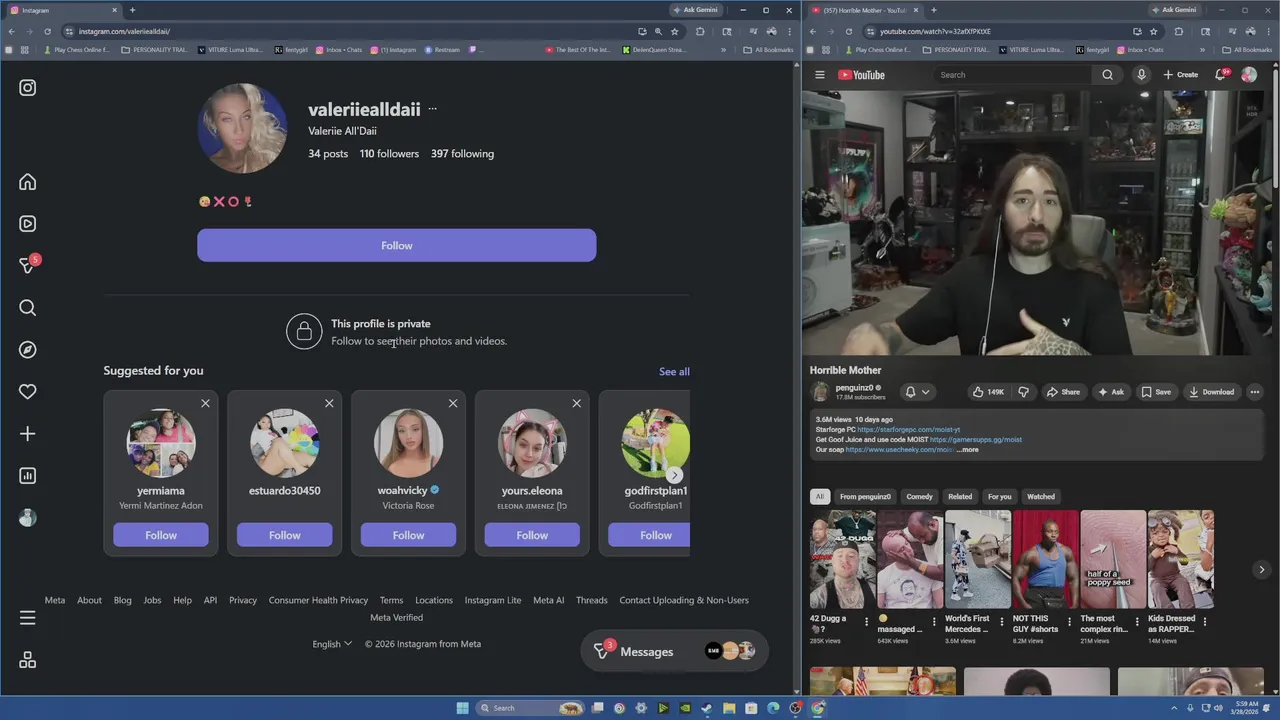The height and width of the screenshot is (720, 1280).
Task: Switch to the Instagram browser tab
Action: pyautogui.click(x=60, y=10)
